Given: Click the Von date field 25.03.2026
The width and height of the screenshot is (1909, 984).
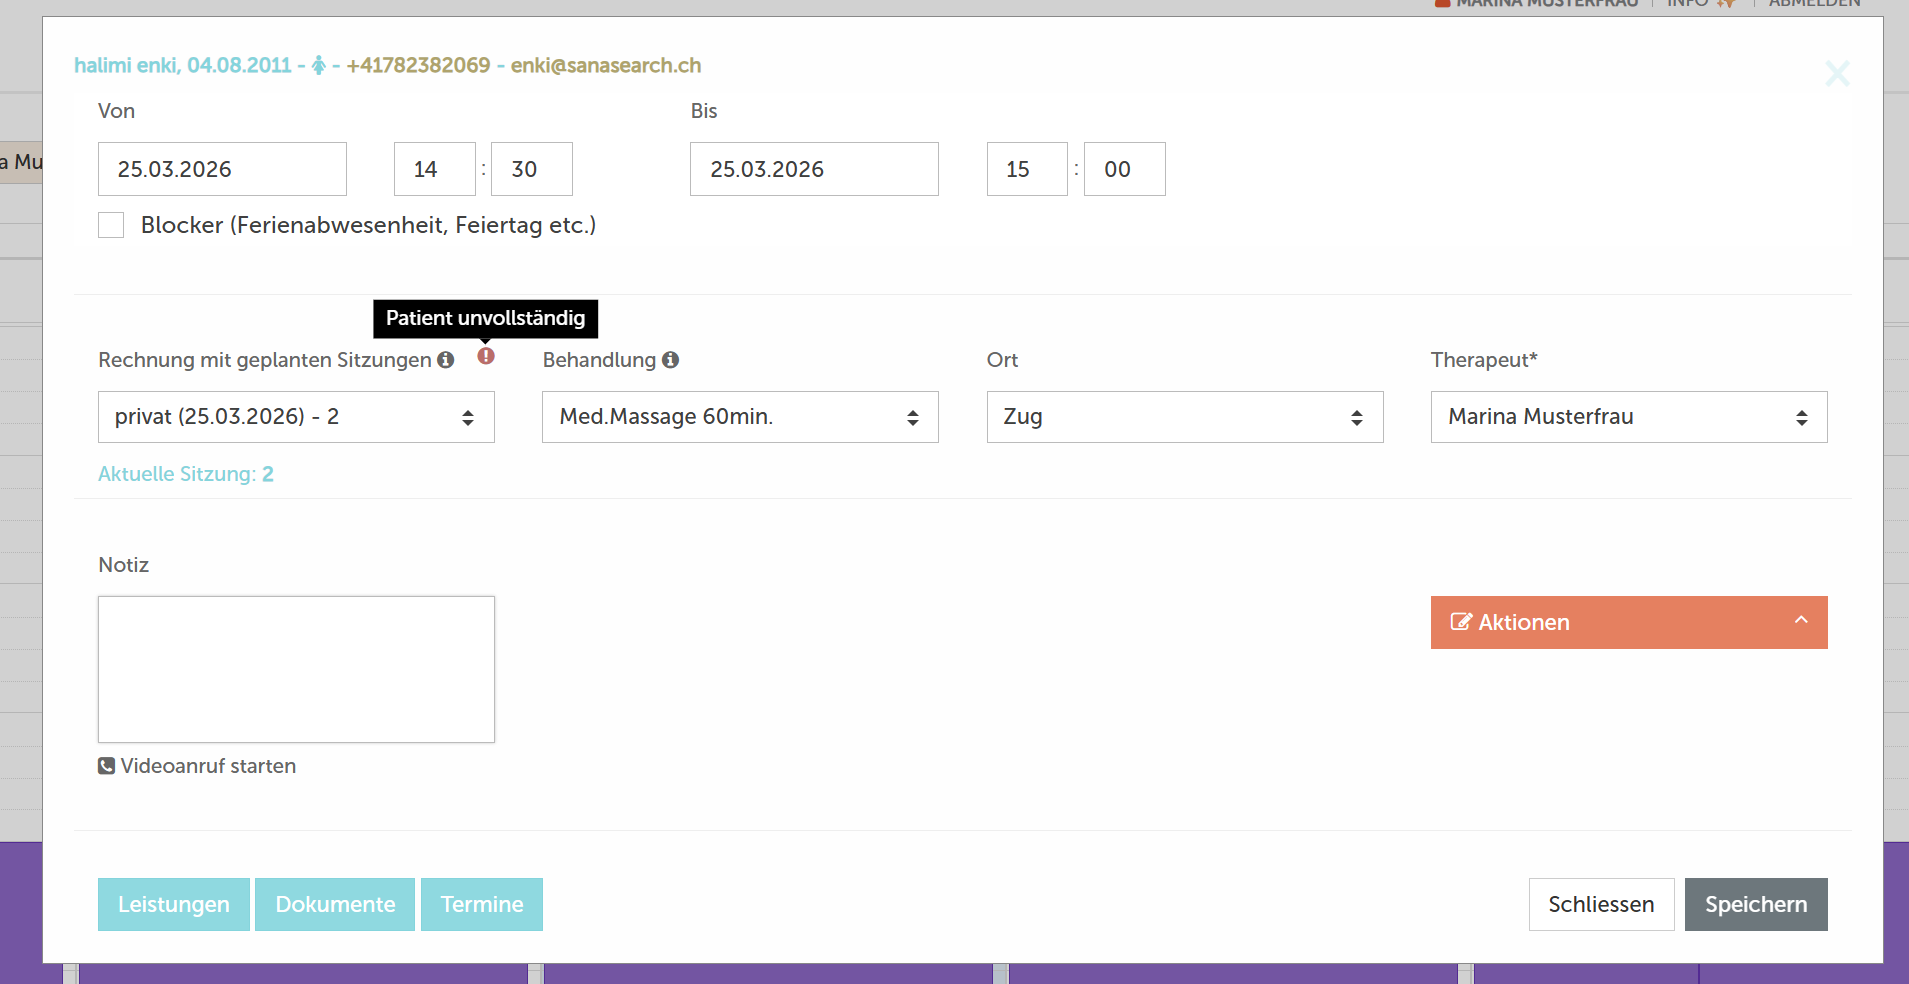Looking at the screenshot, I should coord(222,169).
